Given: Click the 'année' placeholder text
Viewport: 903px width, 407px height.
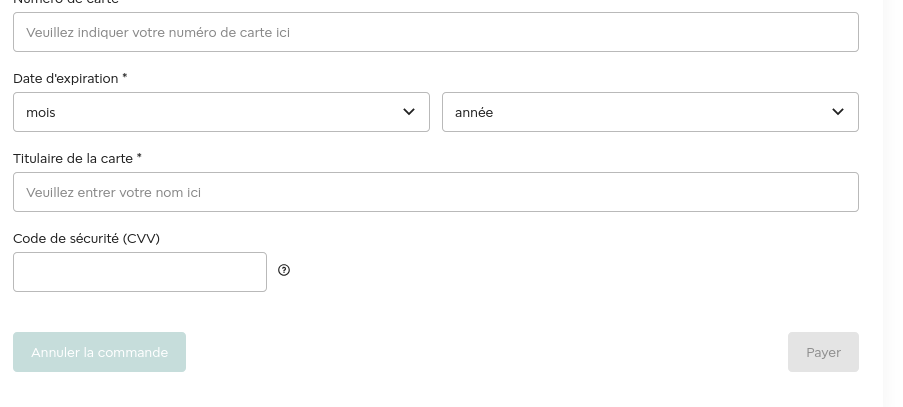Looking at the screenshot, I should [474, 113].
